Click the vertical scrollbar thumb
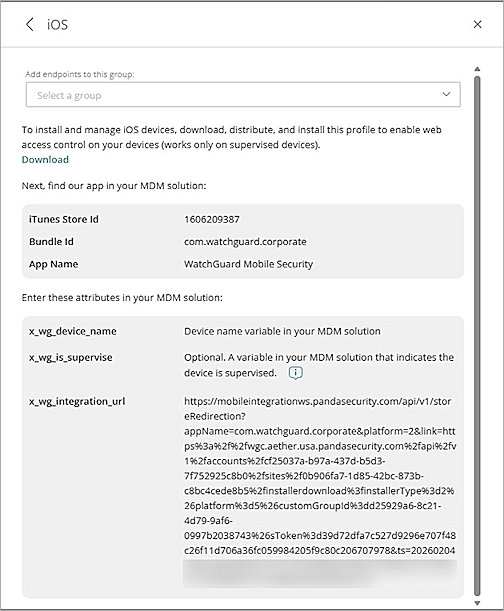Screen dimensions: 504x611 (477, 336)
